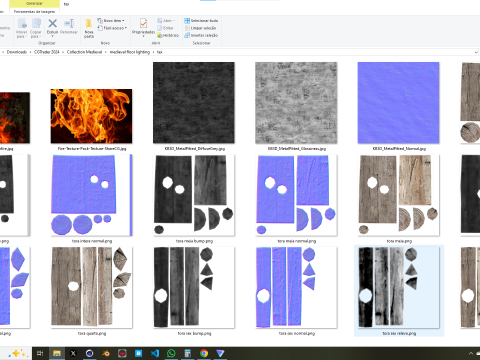Screen dimensions: 480x360
Task: Select the KB3D_MetalPitted_Normal blue thumbnail
Action: pyautogui.click(x=398, y=103)
